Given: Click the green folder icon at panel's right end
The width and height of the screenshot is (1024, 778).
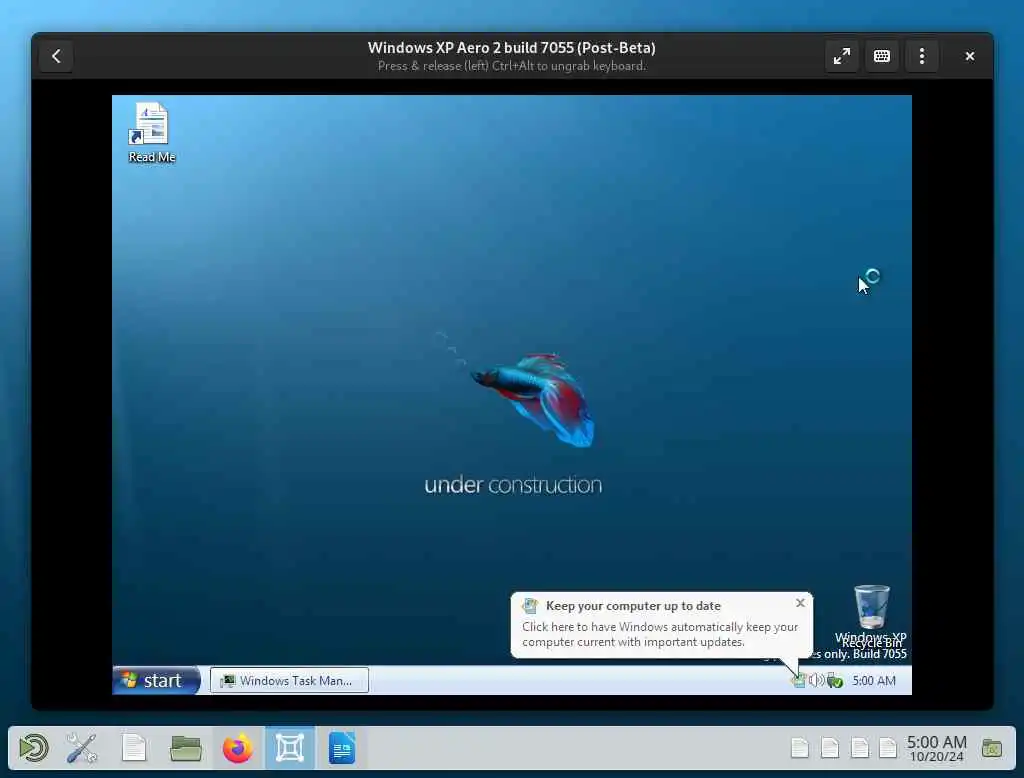Looking at the screenshot, I should coord(991,748).
